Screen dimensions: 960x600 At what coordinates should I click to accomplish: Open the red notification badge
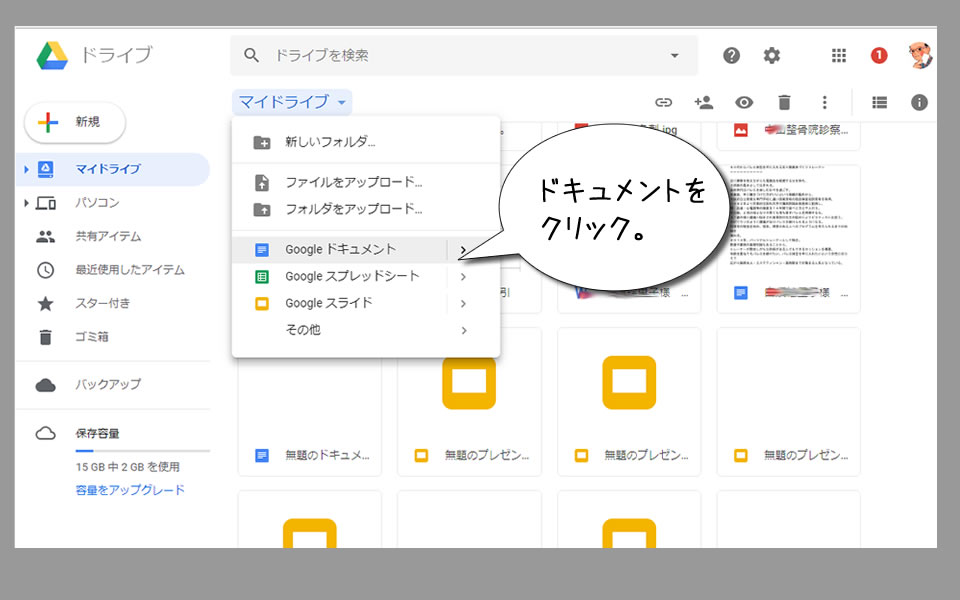click(879, 56)
